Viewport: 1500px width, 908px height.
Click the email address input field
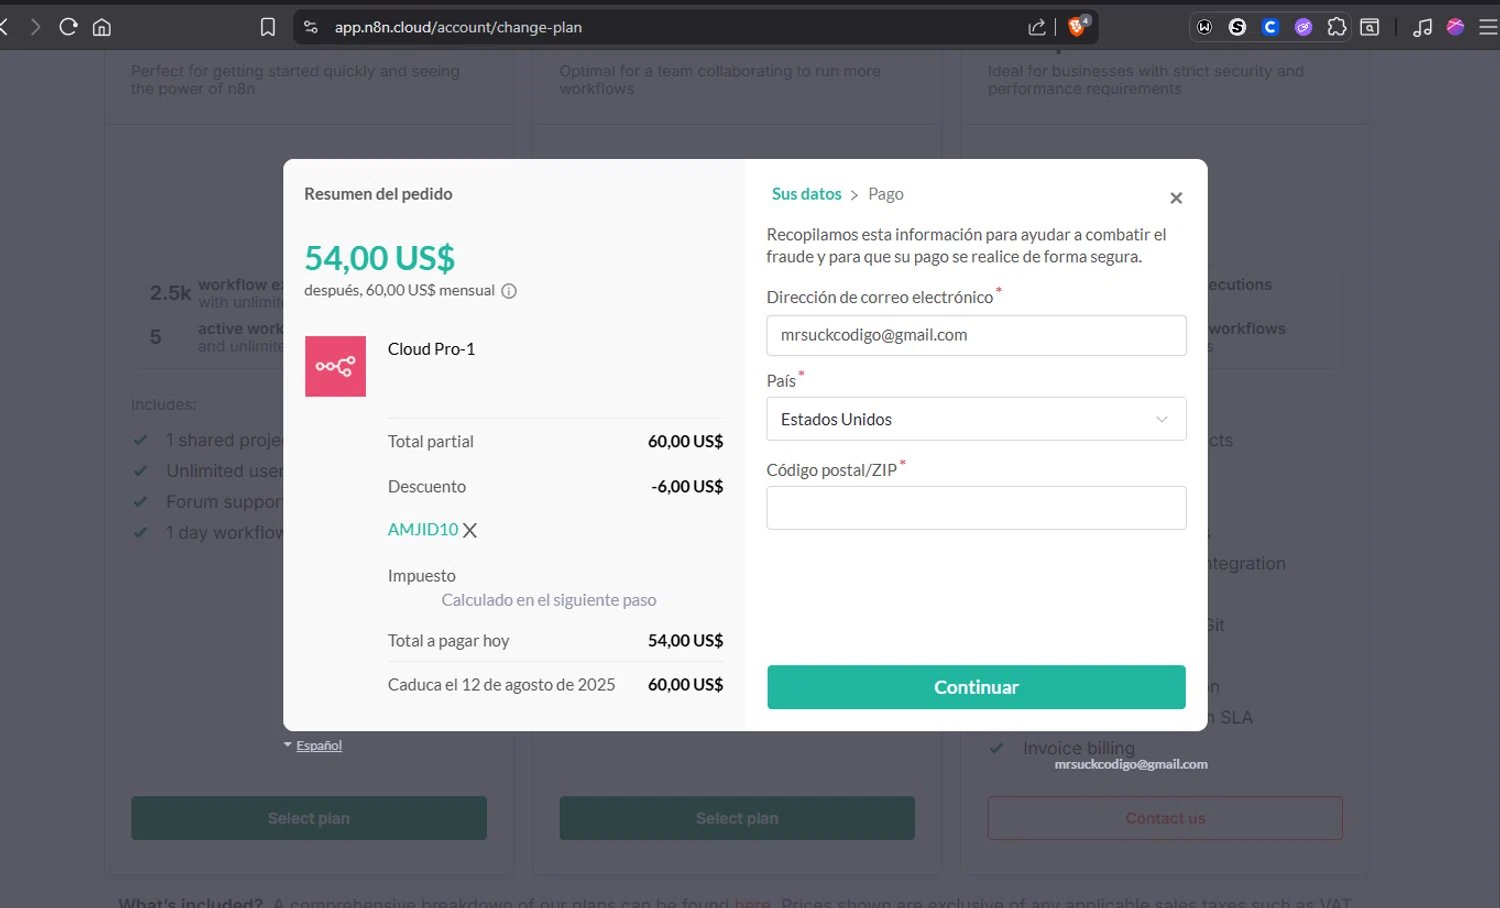pyautogui.click(x=976, y=335)
